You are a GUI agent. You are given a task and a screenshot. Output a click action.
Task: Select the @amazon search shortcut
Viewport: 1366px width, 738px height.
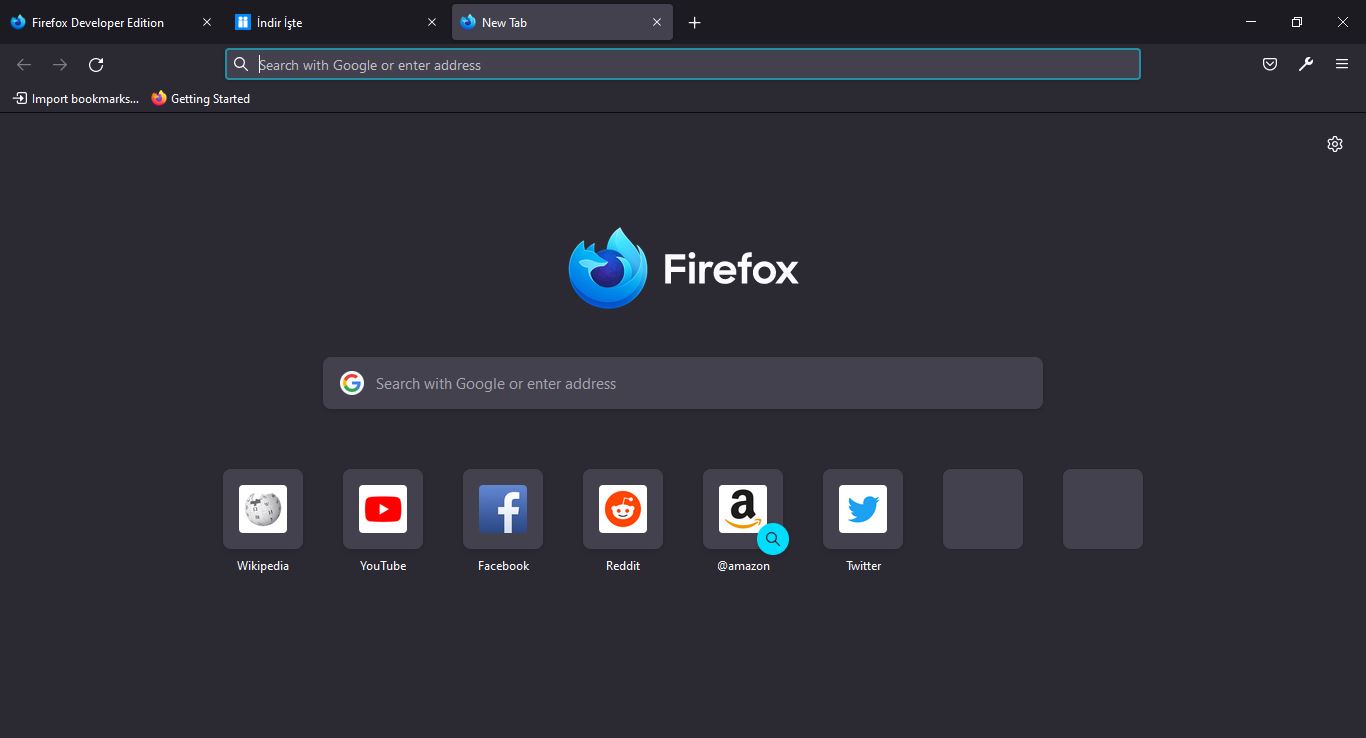pos(743,509)
